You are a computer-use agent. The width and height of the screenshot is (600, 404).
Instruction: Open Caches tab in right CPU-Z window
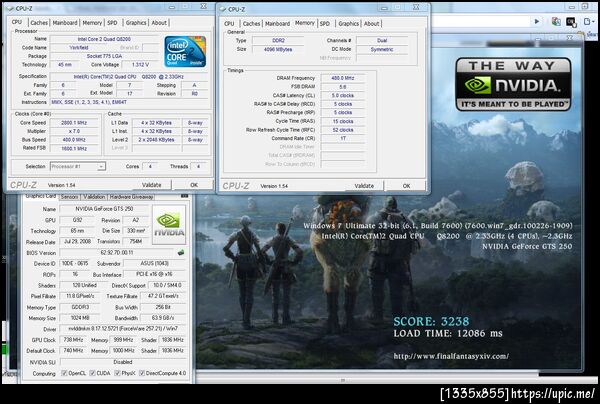pyautogui.click(x=251, y=24)
